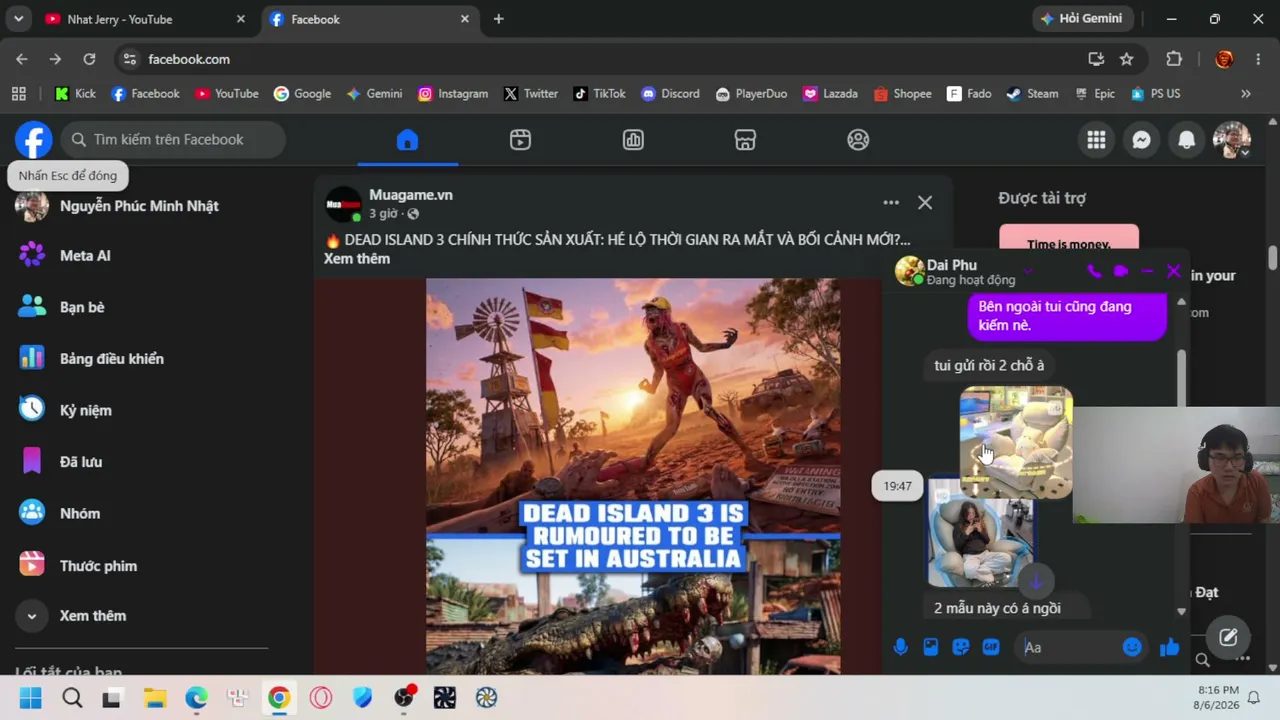Viewport: 1280px width, 720px height.
Task: Expand the Dai Phu chat settings chevron
Action: (x=1028, y=272)
